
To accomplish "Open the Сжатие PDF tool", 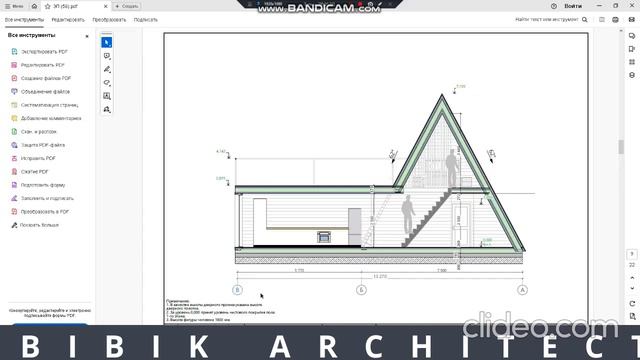I will [34, 171].
